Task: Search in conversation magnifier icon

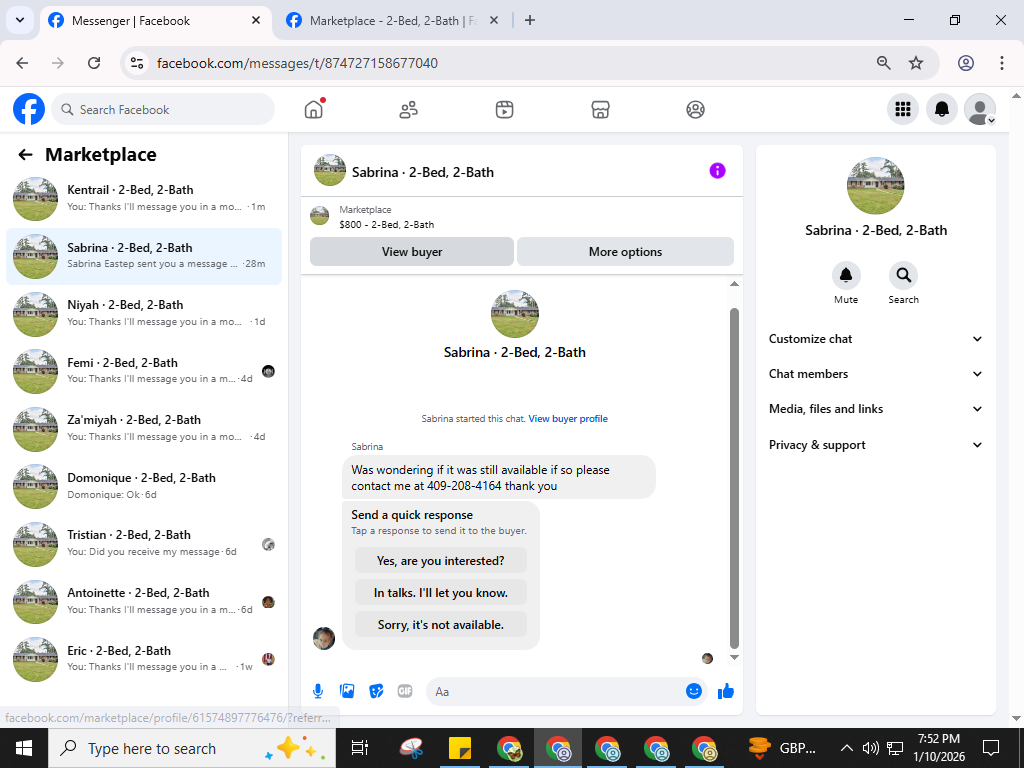Action: coord(903,276)
